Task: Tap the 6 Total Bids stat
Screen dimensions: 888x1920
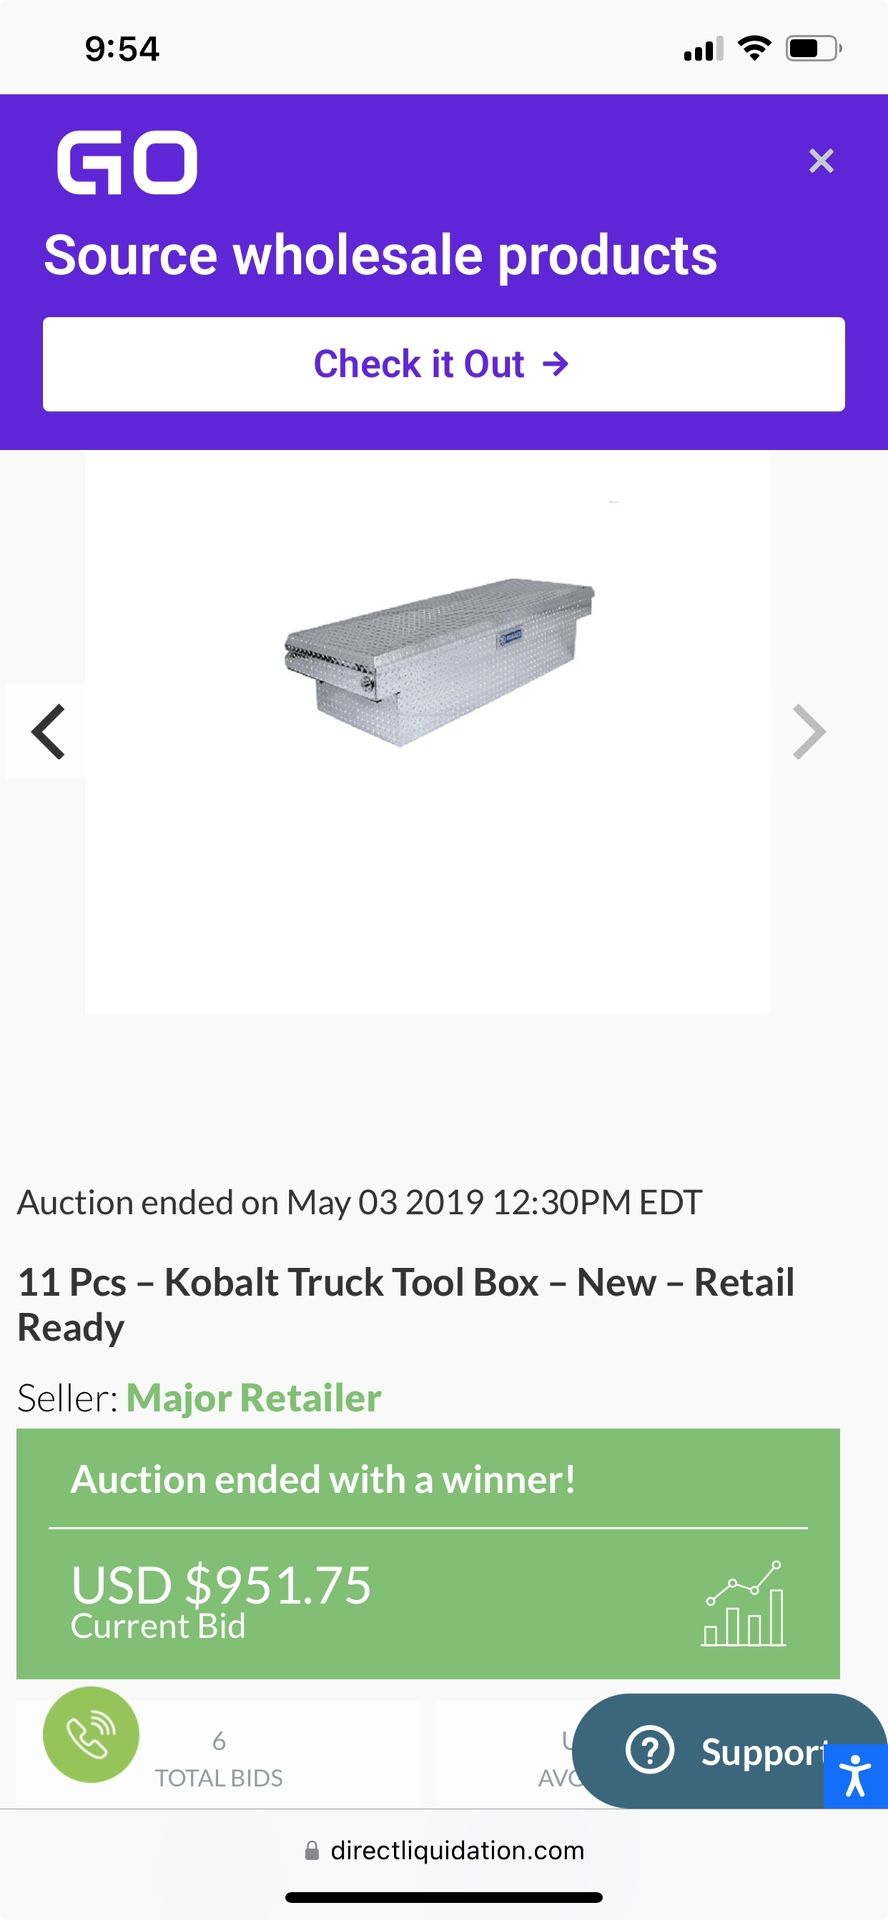Action: click(219, 1759)
